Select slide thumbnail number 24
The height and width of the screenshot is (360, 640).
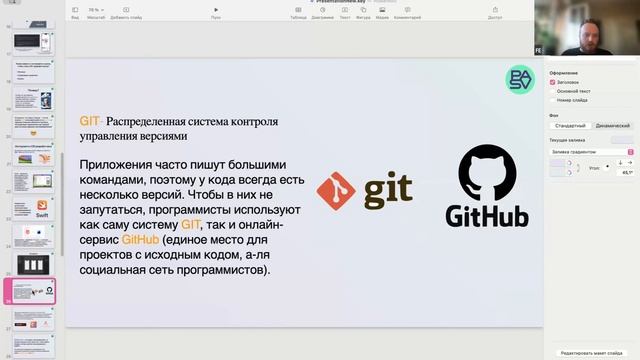point(33,236)
